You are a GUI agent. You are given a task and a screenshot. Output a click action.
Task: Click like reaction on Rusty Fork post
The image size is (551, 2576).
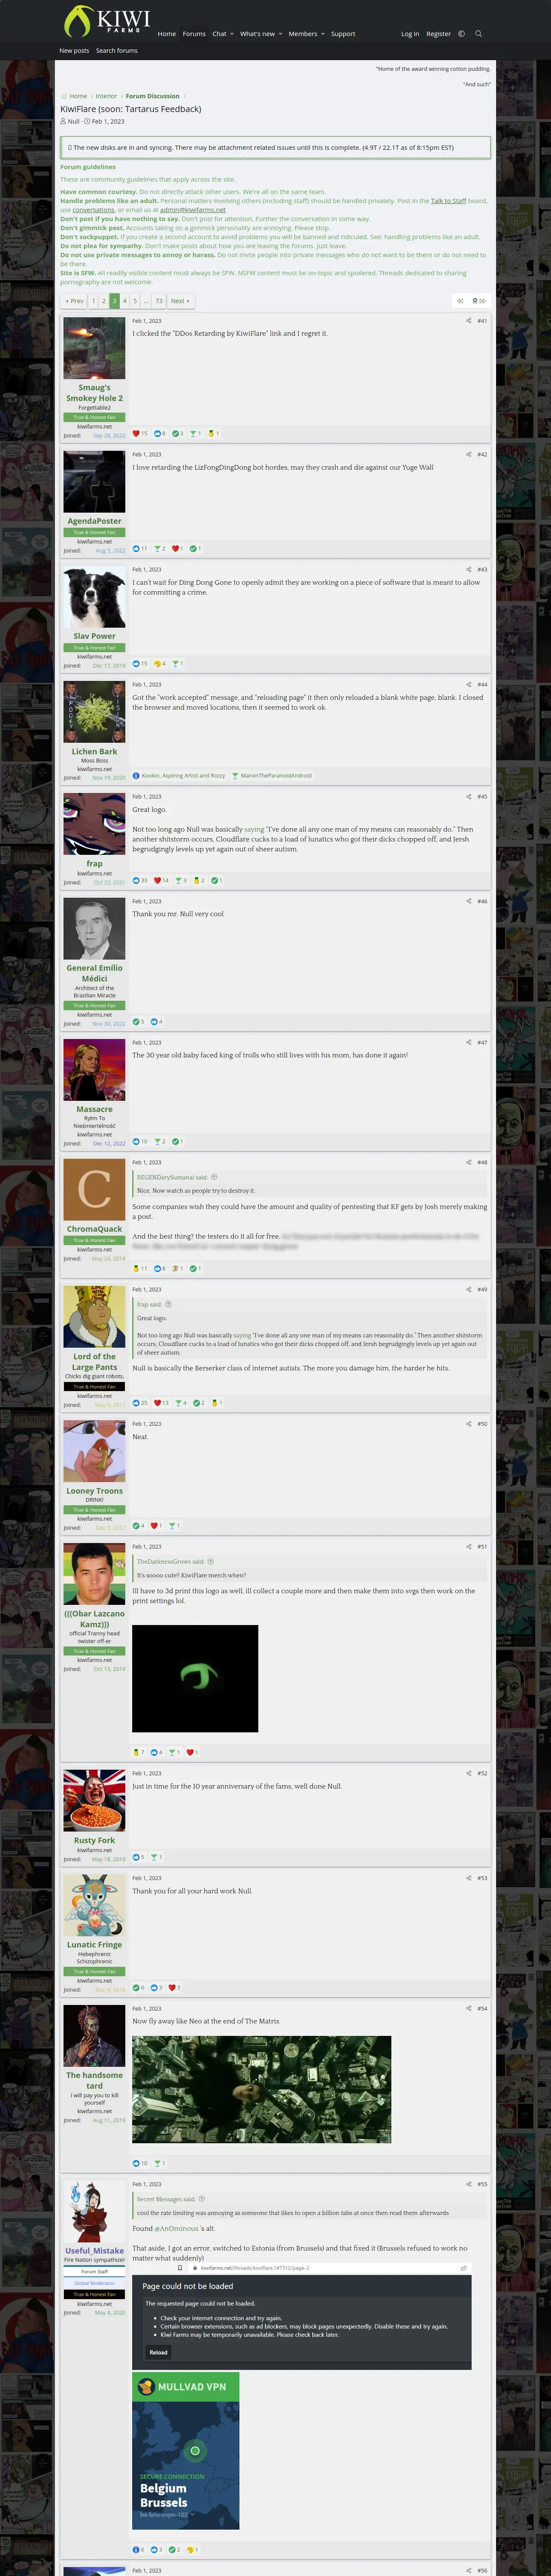click(136, 1857)
